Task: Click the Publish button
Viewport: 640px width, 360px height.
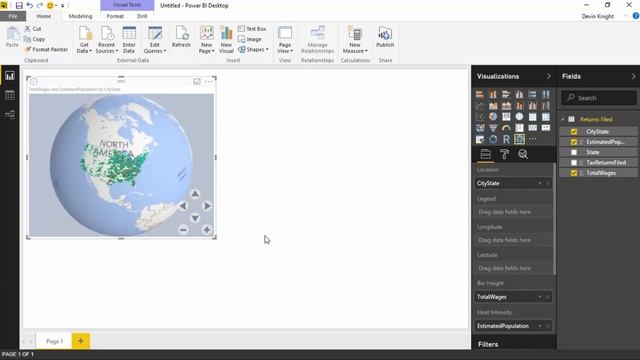Action: coord(385,37)
